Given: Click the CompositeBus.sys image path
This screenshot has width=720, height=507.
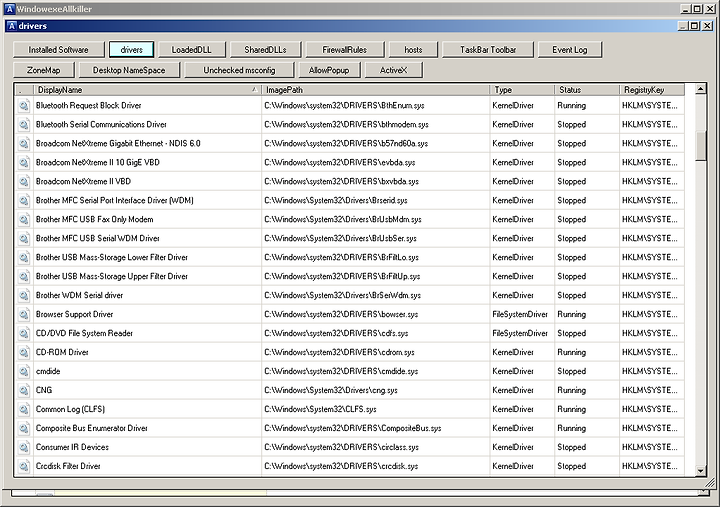Looking at the screenshot, I should (x=353, y=428).
